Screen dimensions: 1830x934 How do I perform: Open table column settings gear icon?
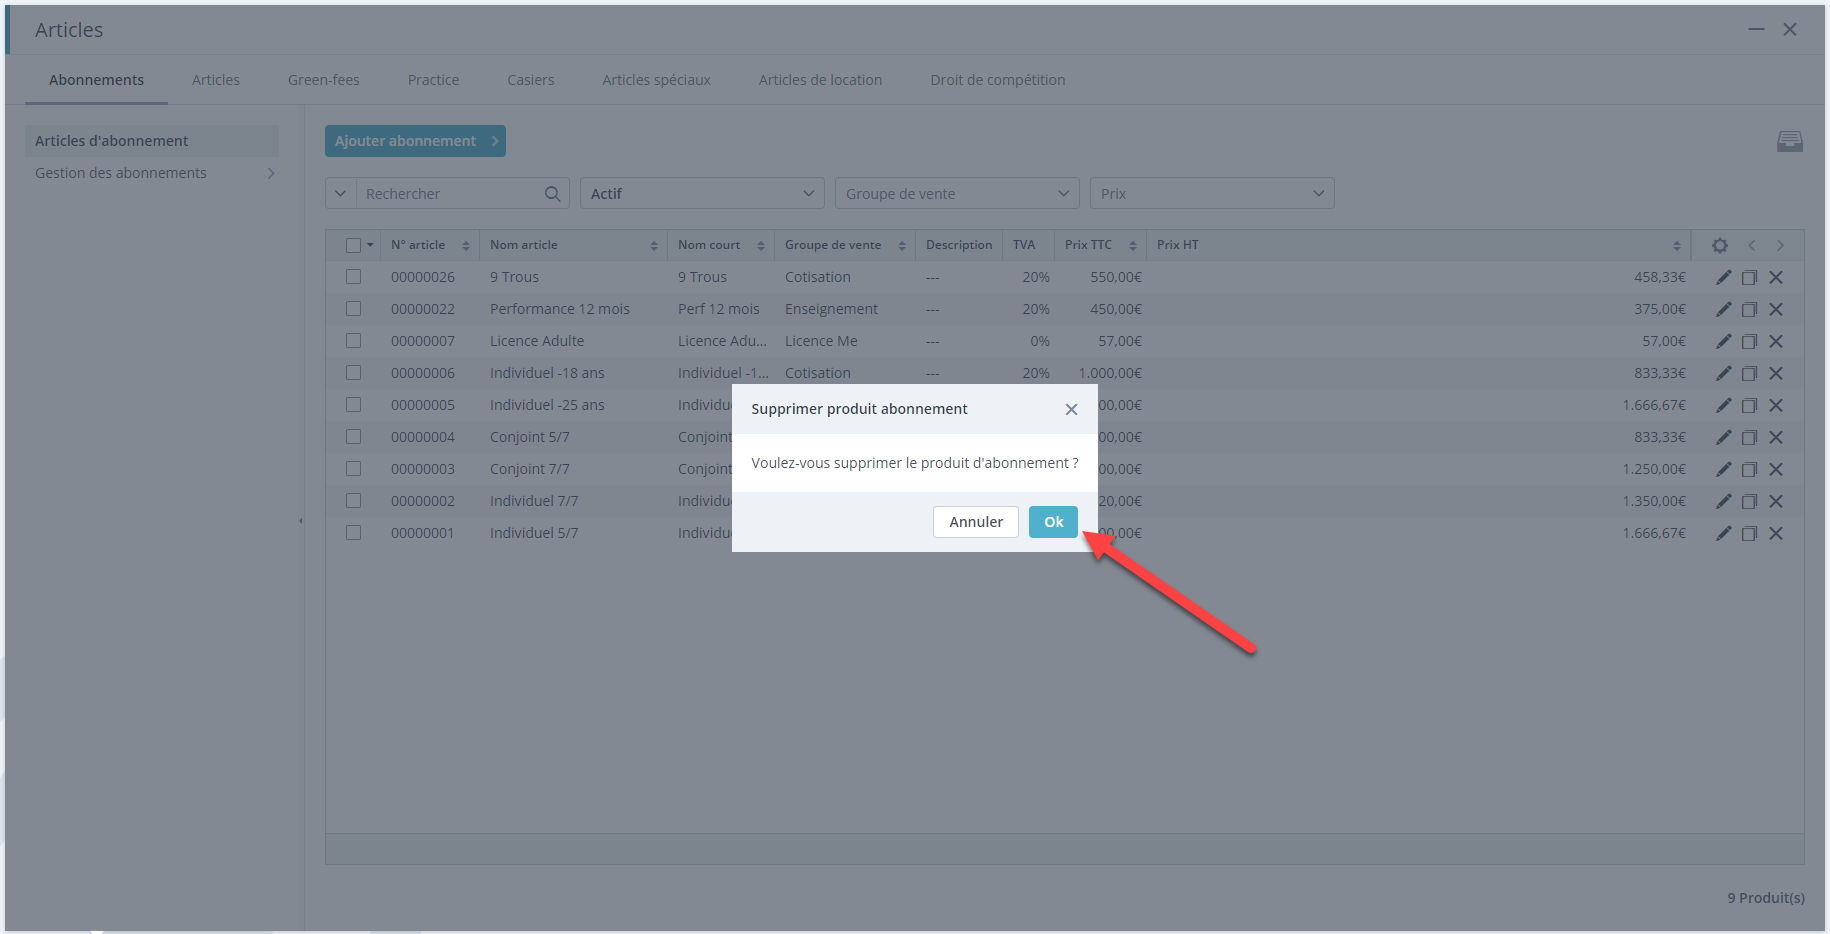click(x=1719, y=245)
